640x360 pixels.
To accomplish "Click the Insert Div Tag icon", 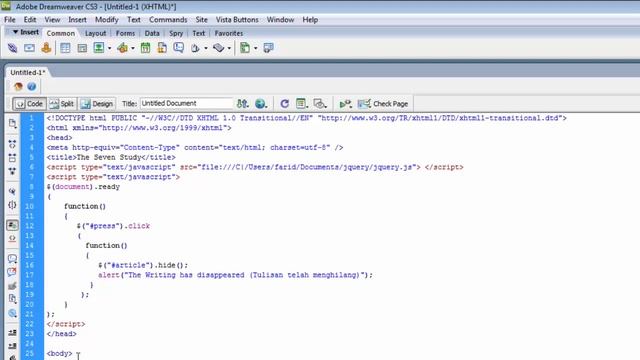I will pos(82,48).
